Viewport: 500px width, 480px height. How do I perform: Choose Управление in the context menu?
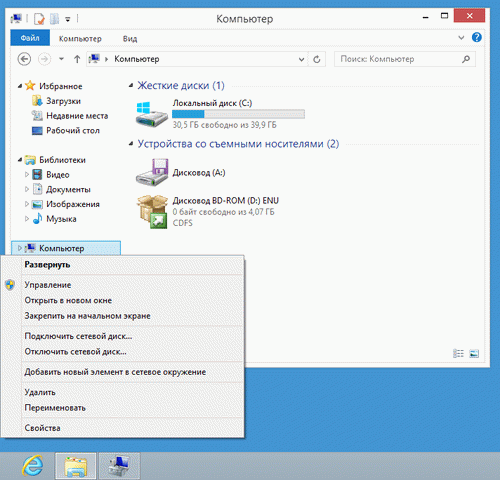point(48,285)
